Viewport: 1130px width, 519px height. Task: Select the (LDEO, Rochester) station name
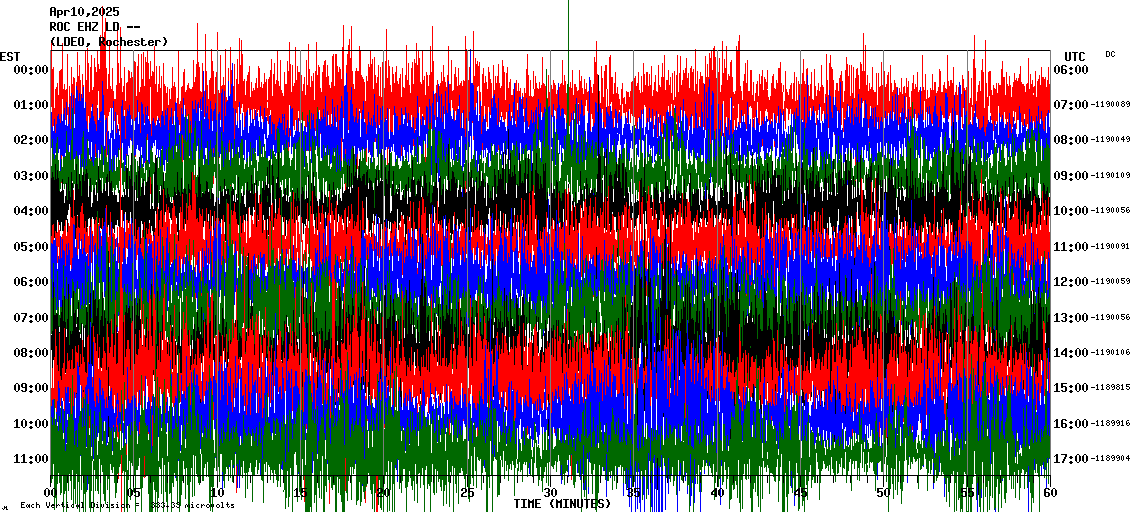pos(109,42)
